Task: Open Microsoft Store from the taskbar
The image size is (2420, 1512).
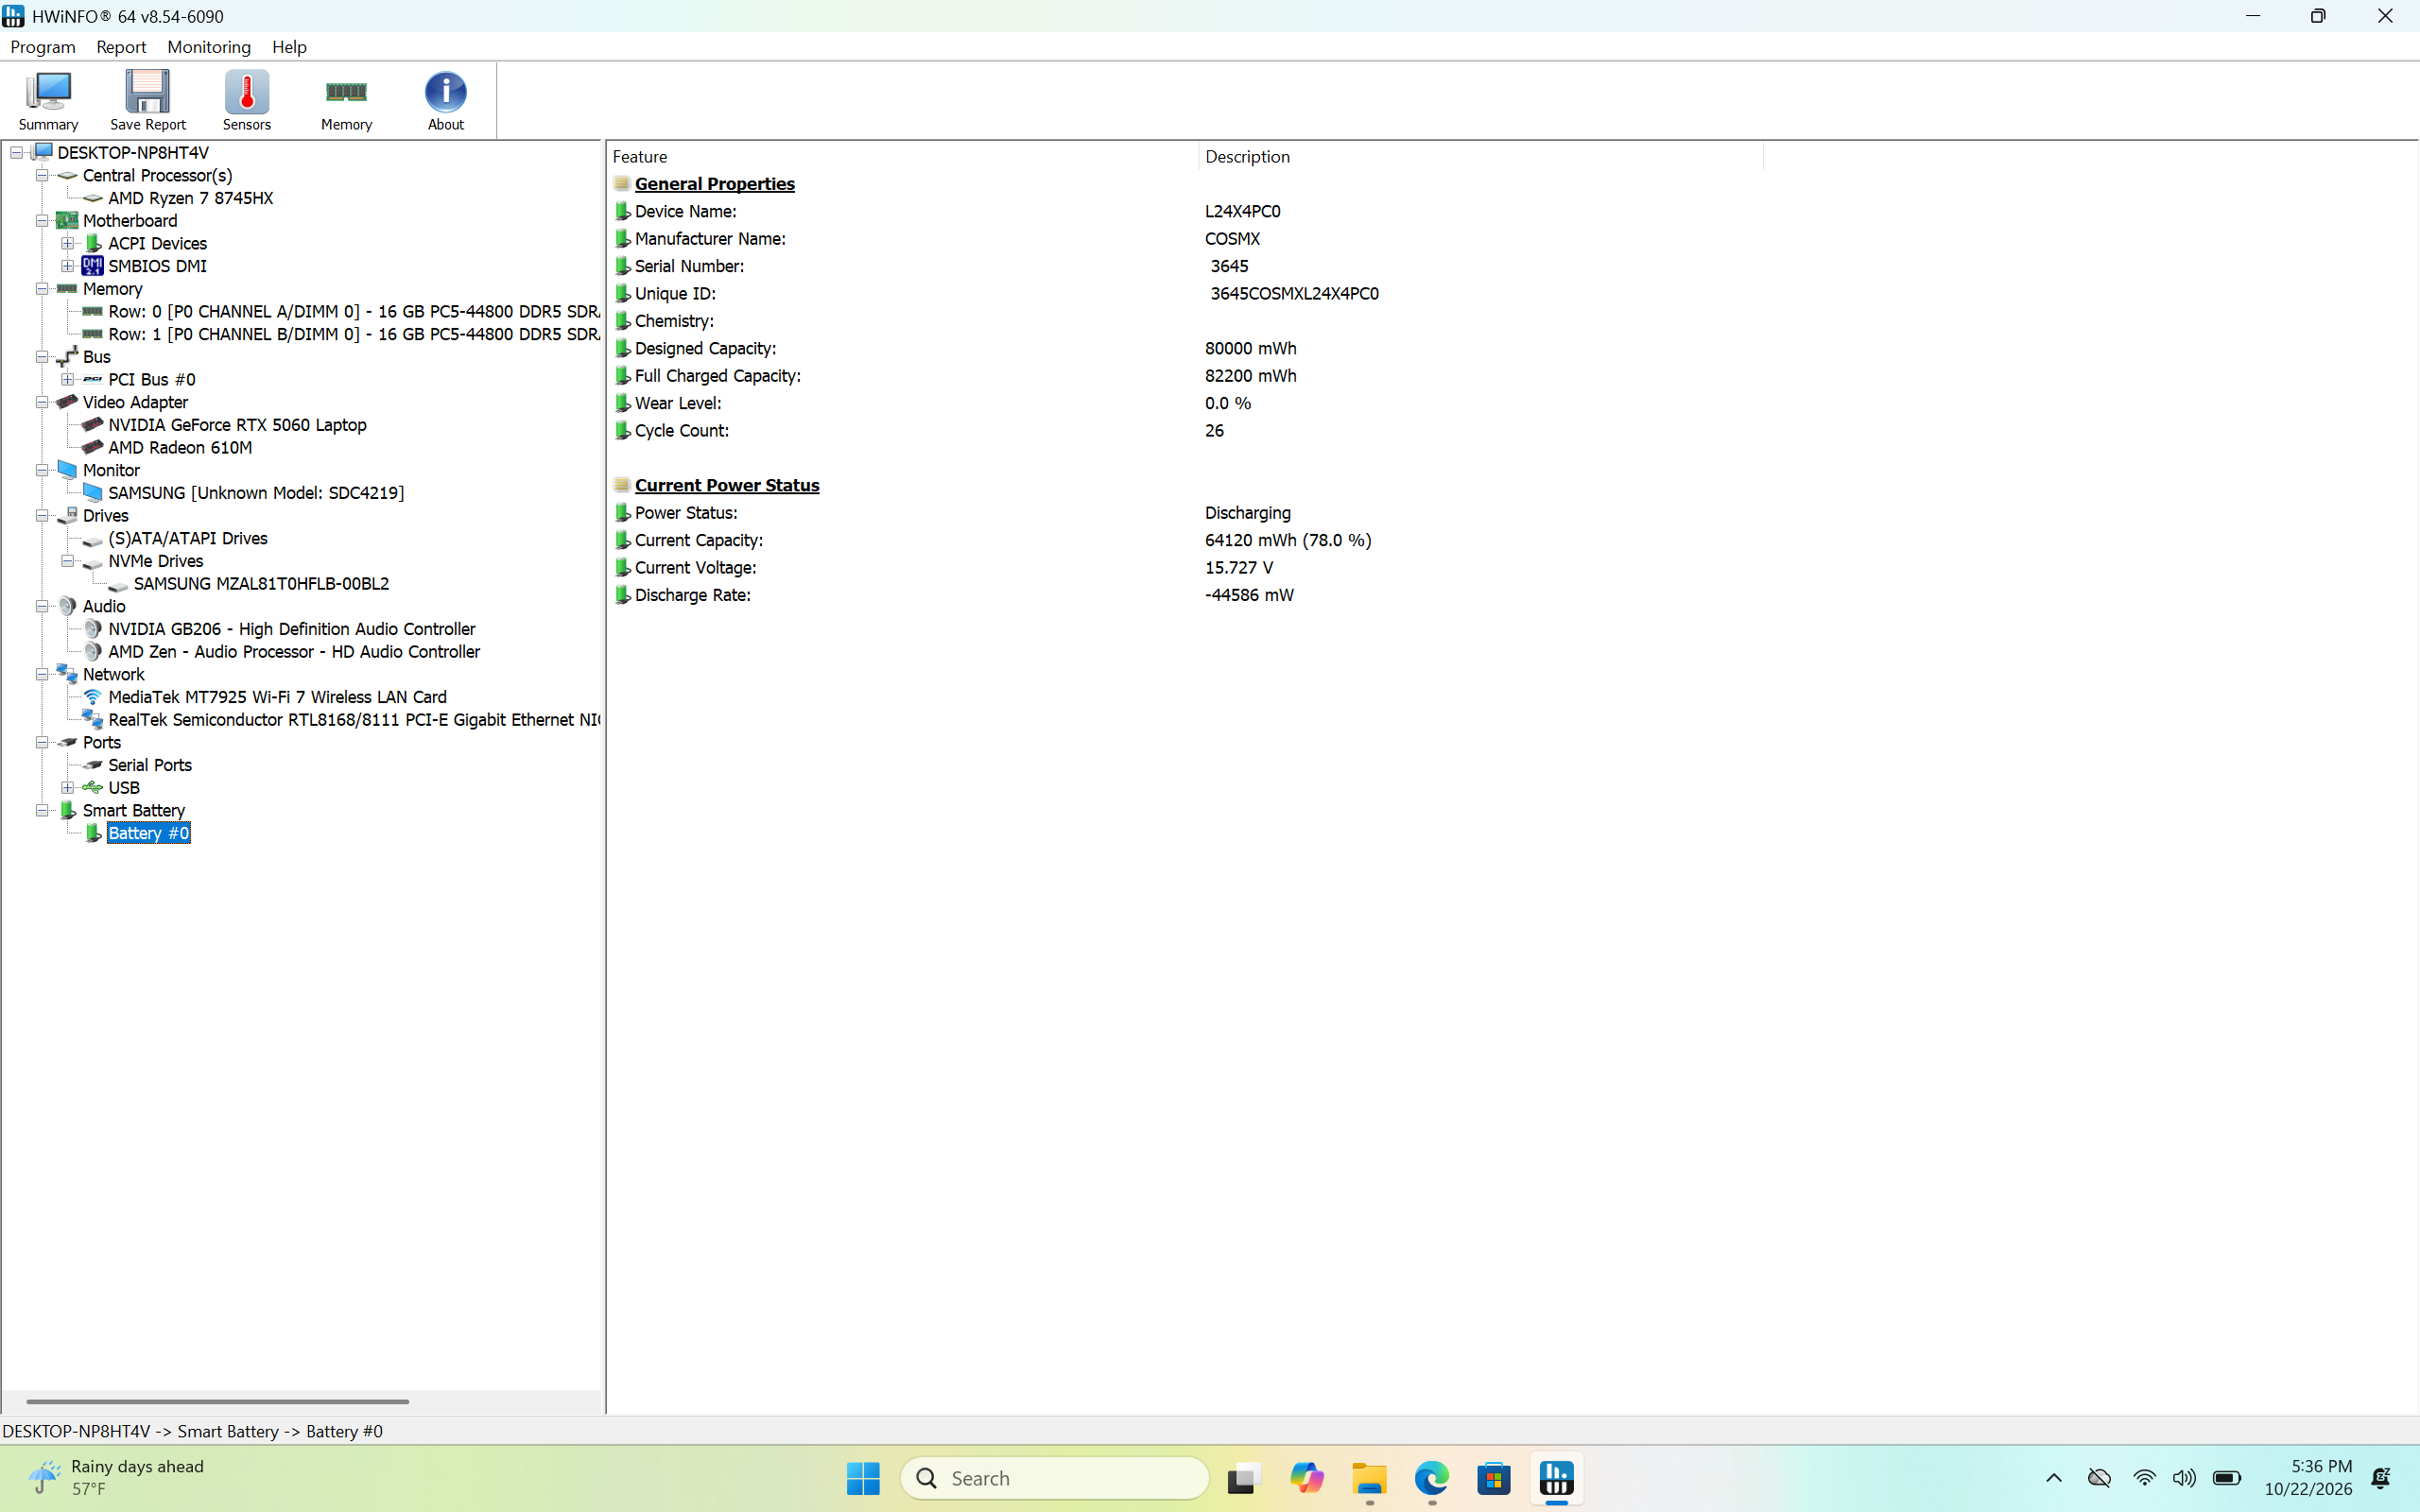Action: (x=1493, y=1478)
